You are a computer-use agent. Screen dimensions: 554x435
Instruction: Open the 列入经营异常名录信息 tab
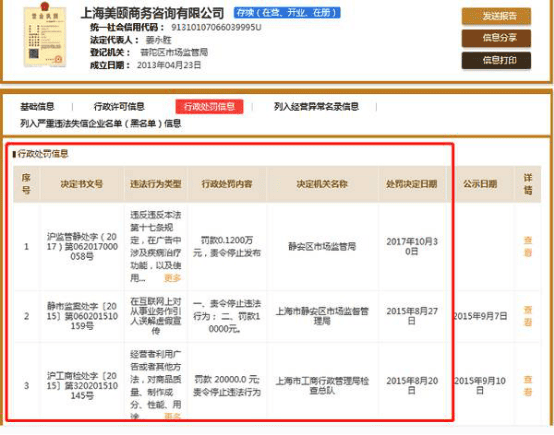point(316,107)
